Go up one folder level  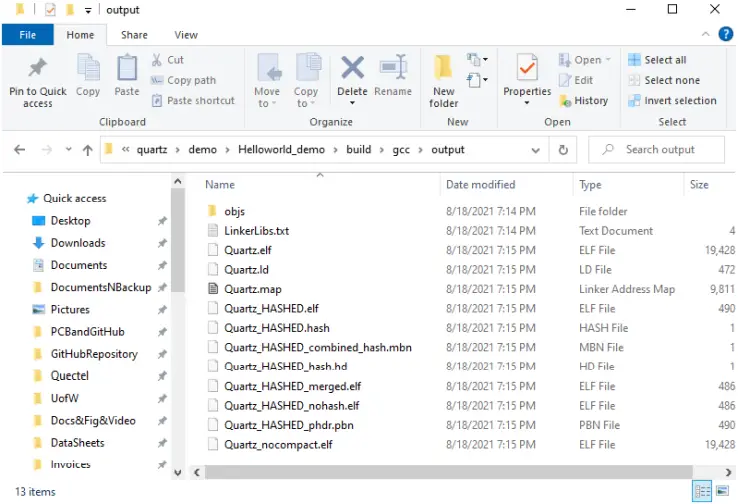point(87,150)
